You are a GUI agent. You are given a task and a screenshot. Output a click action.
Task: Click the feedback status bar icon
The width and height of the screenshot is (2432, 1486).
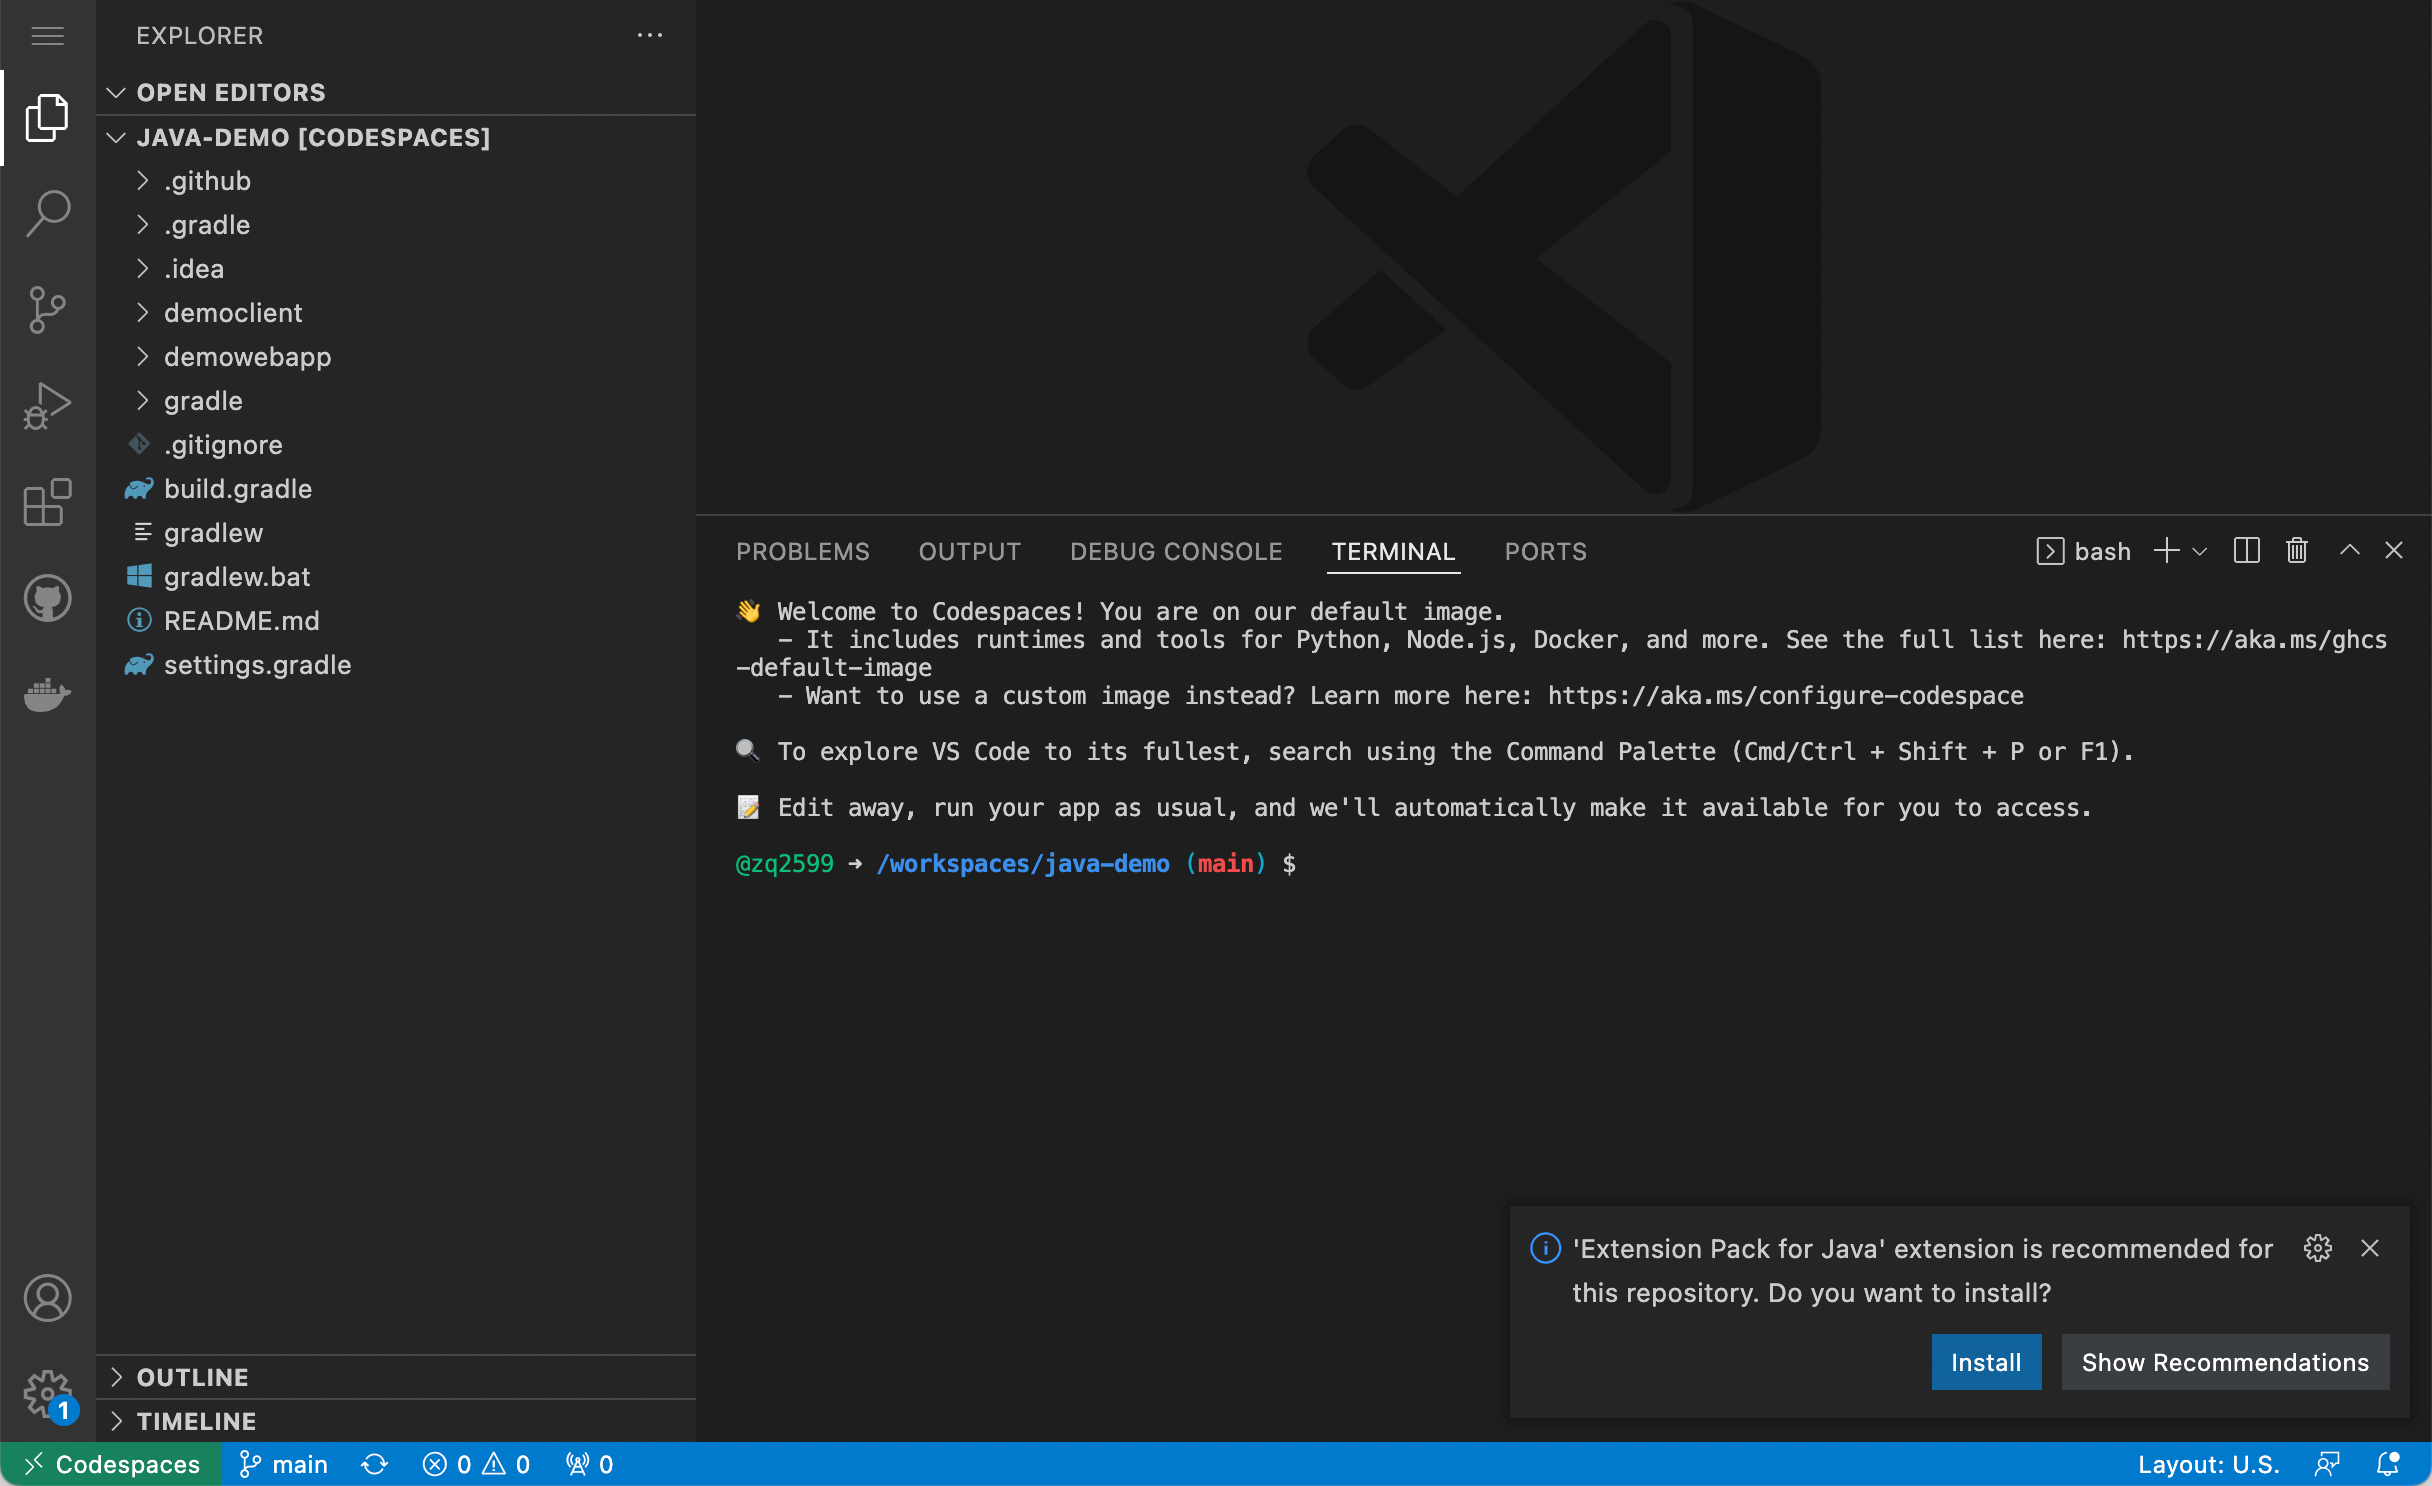tap(2327, 1464)
